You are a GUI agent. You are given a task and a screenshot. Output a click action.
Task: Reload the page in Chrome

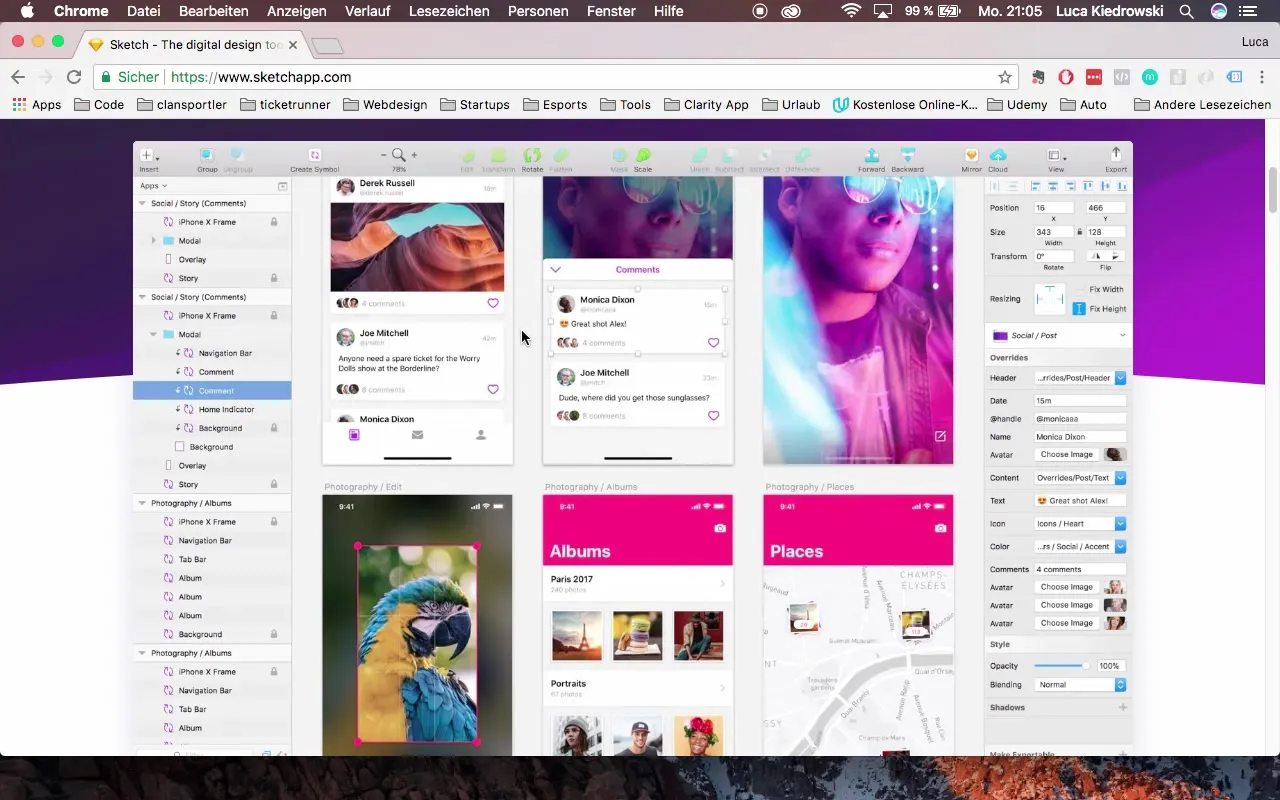click(73, 77)
